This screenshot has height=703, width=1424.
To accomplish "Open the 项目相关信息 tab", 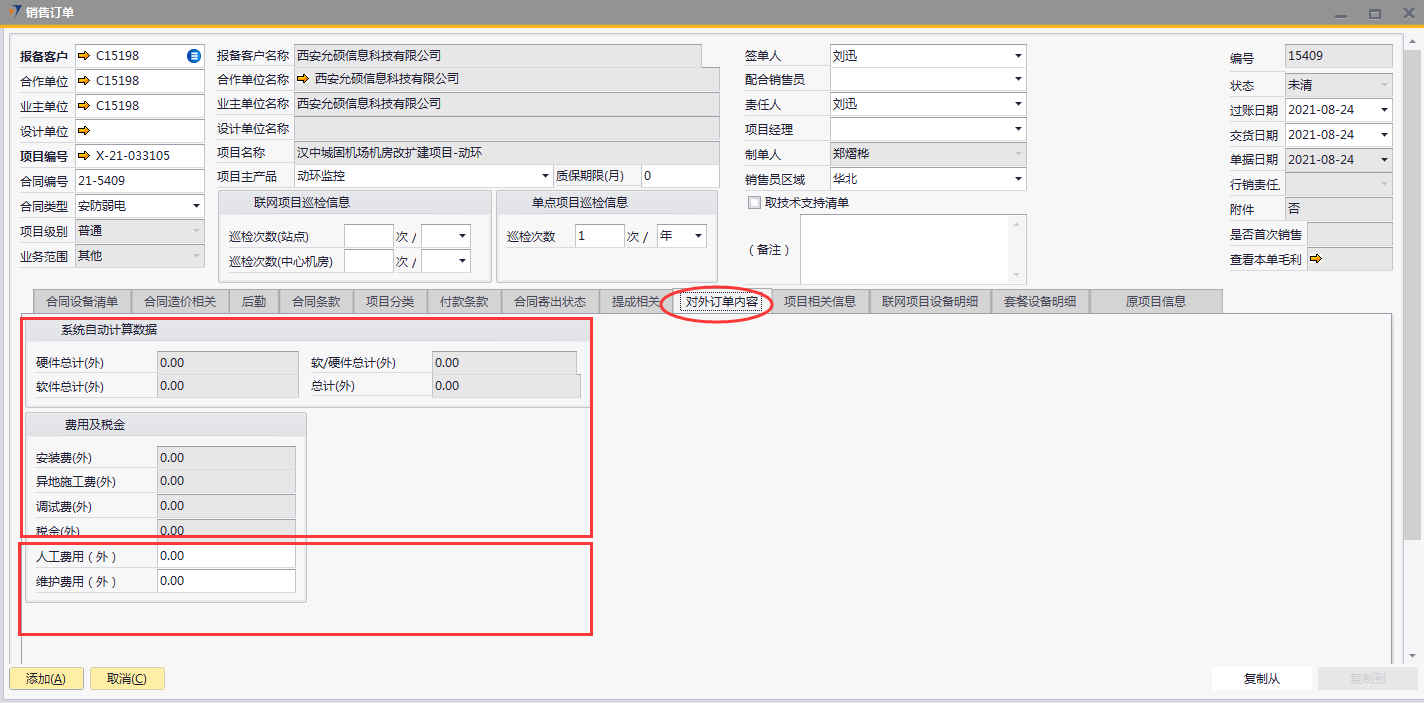I will click(x=819, y=301).
